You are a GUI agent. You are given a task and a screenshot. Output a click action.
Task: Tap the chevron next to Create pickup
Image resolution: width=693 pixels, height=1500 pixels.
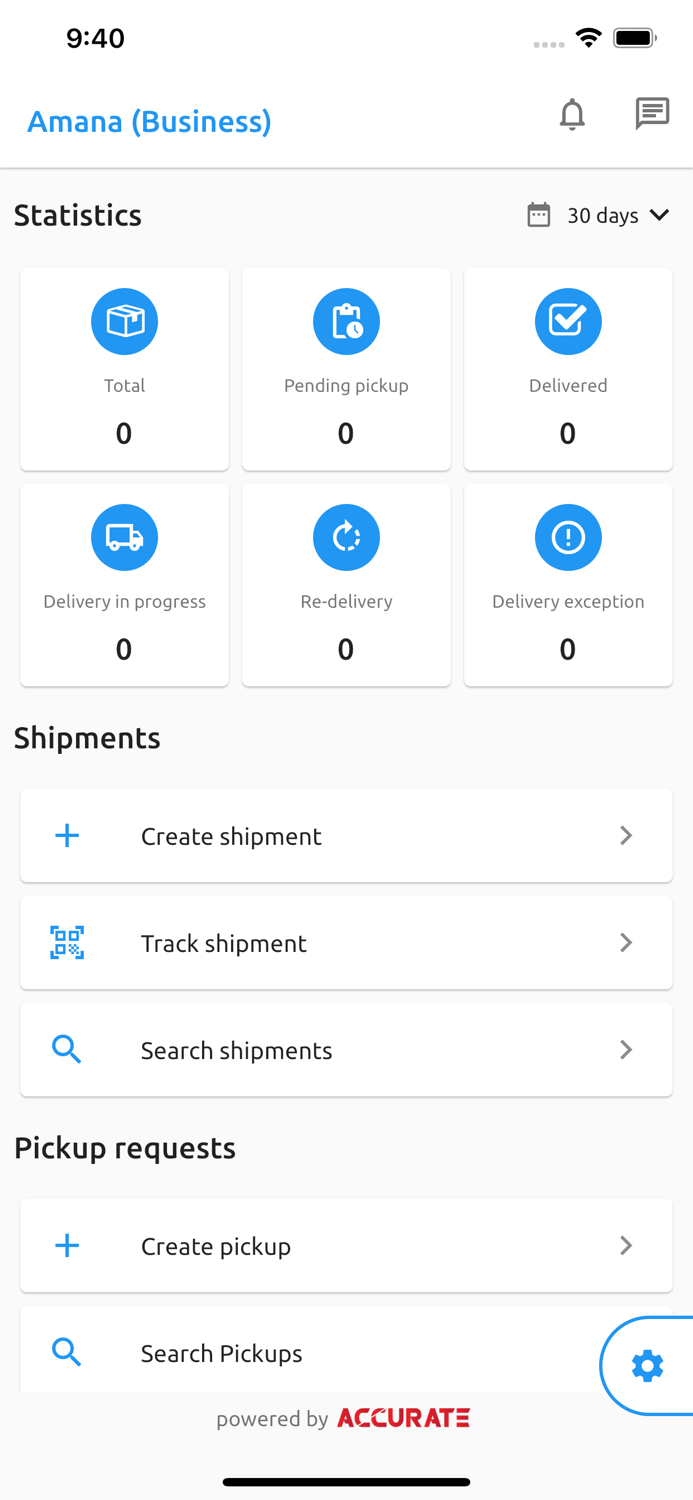point(626,1246)
